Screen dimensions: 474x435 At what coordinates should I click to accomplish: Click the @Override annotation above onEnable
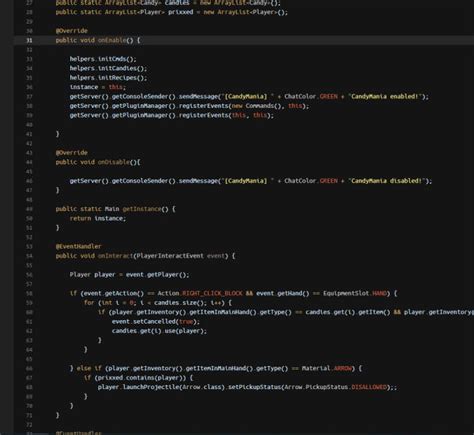pos(72,31)
